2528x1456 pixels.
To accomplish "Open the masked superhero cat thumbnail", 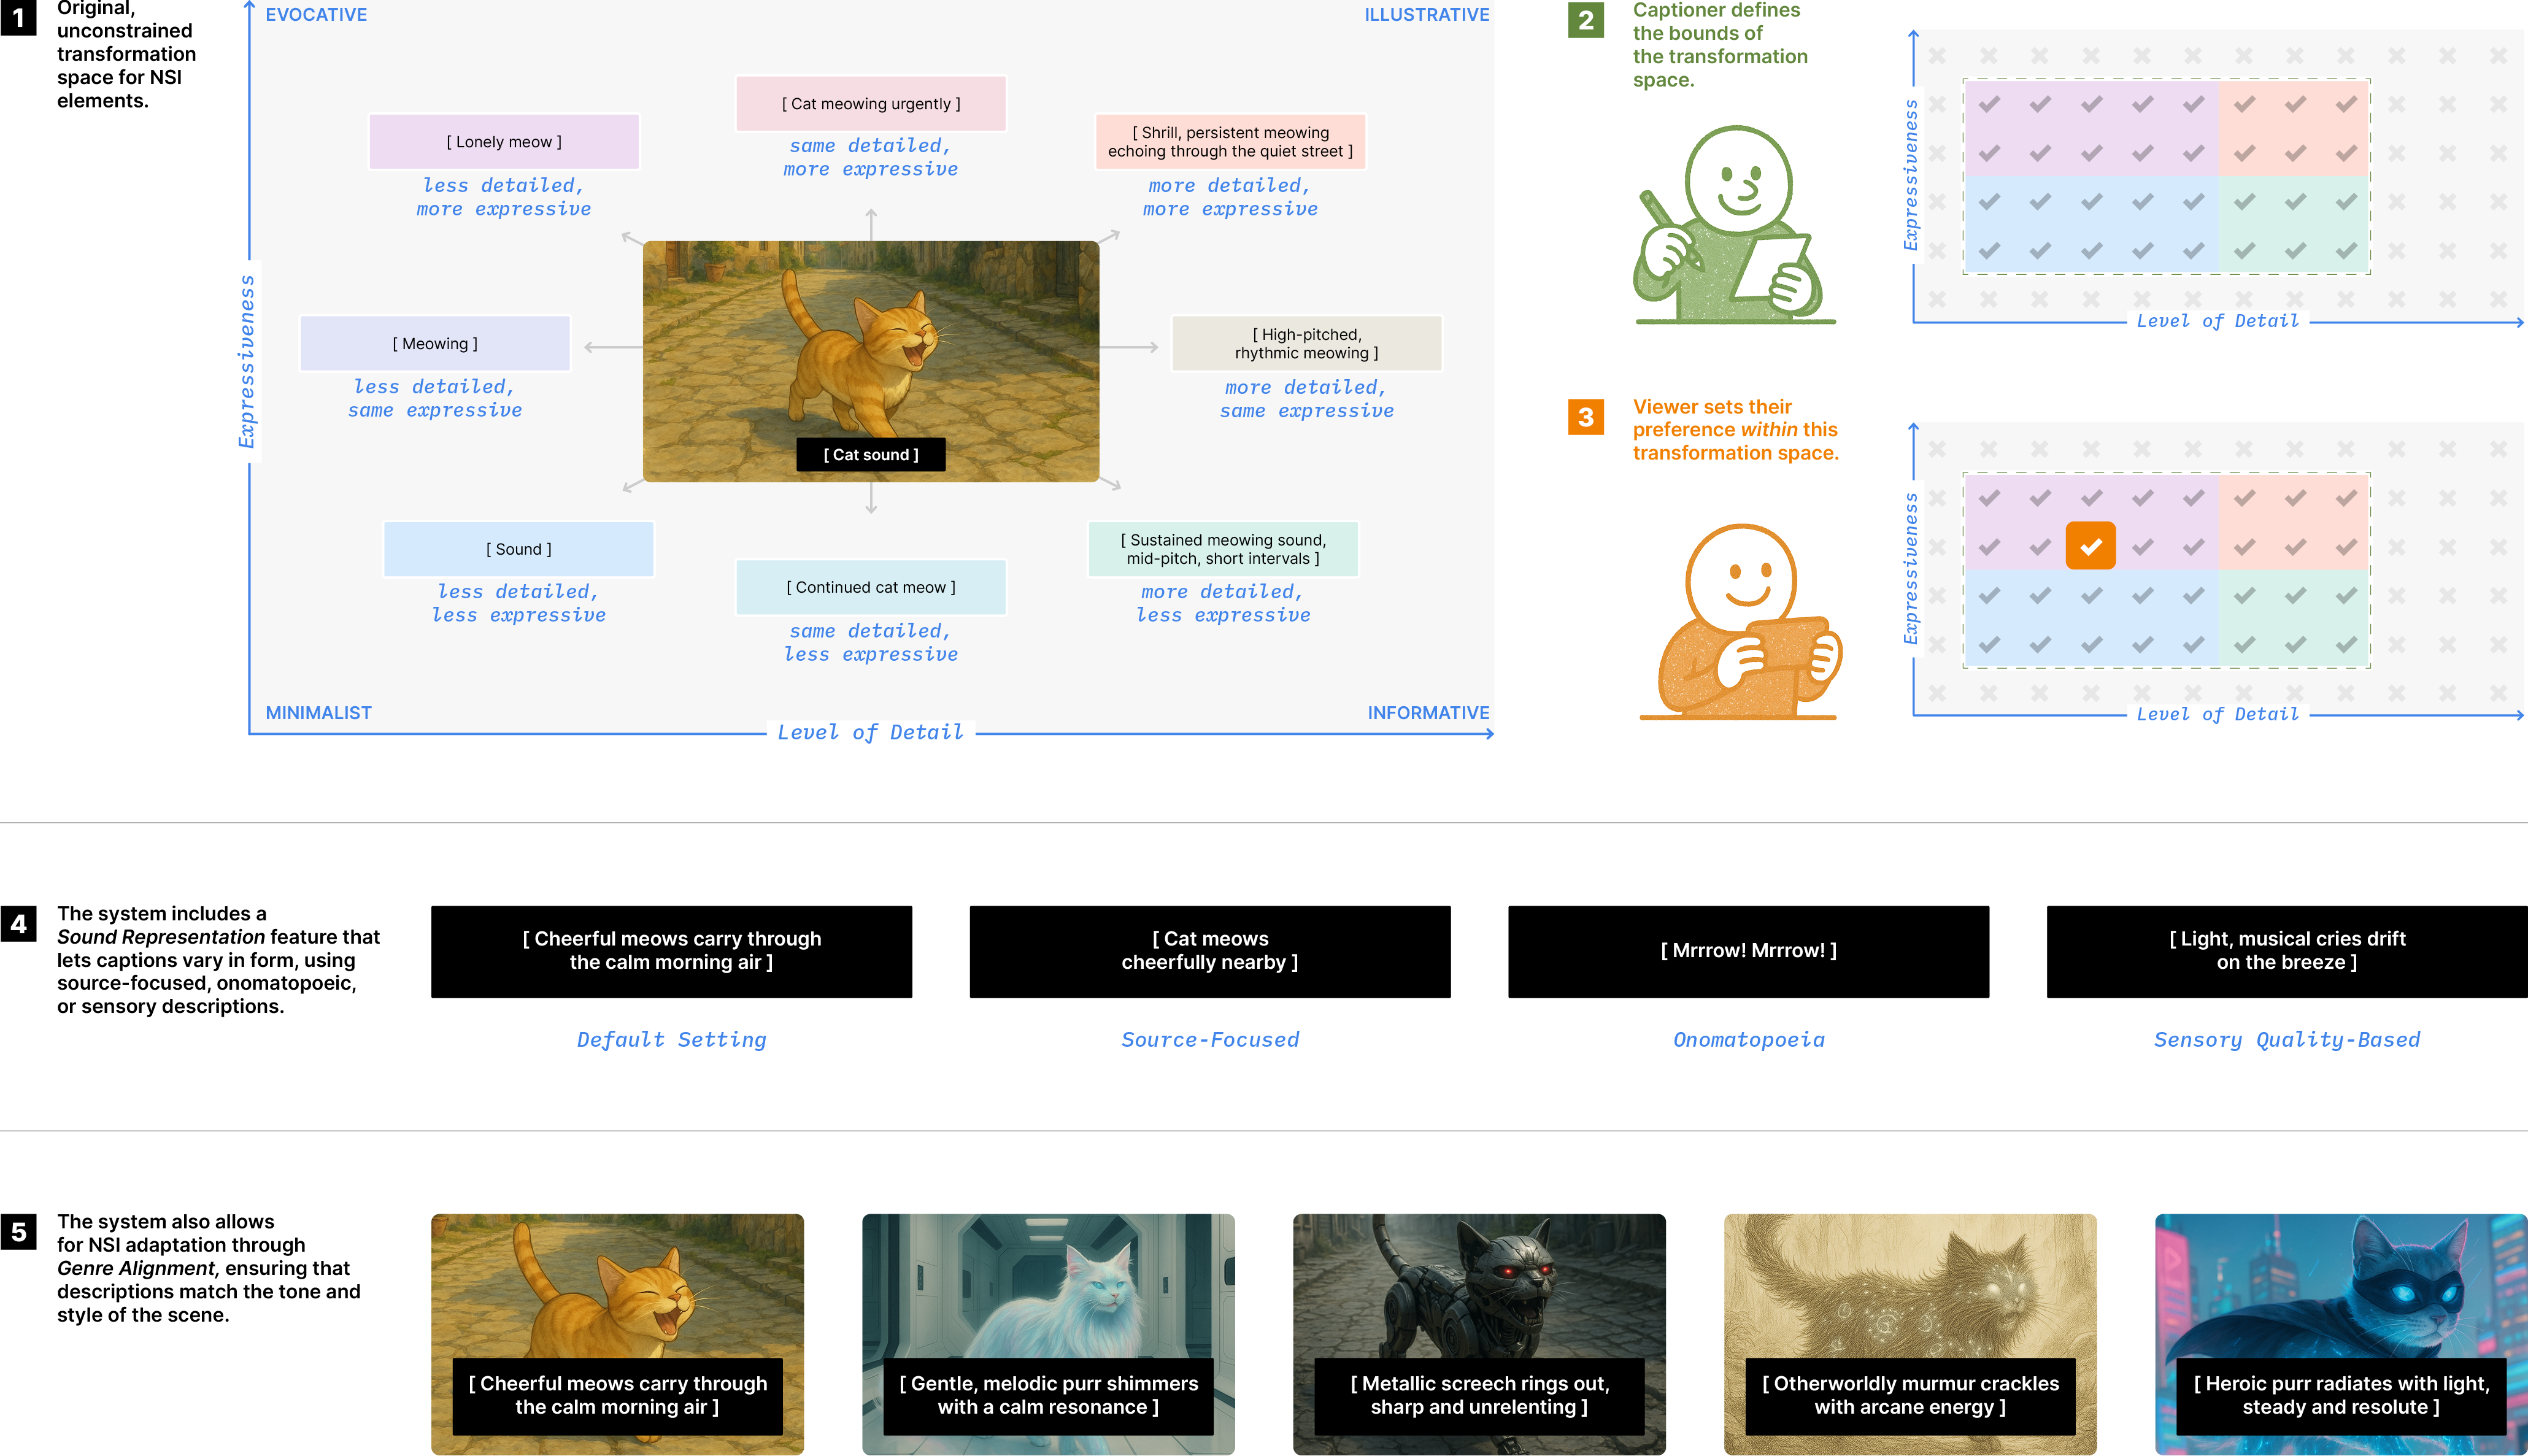I will click(2340, 1290).
